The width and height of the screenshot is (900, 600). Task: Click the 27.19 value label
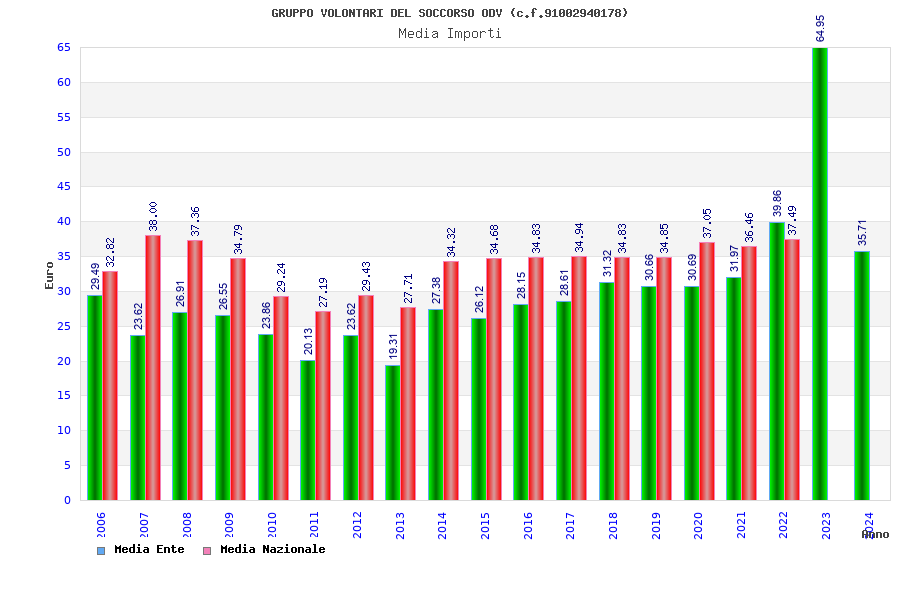323,292
